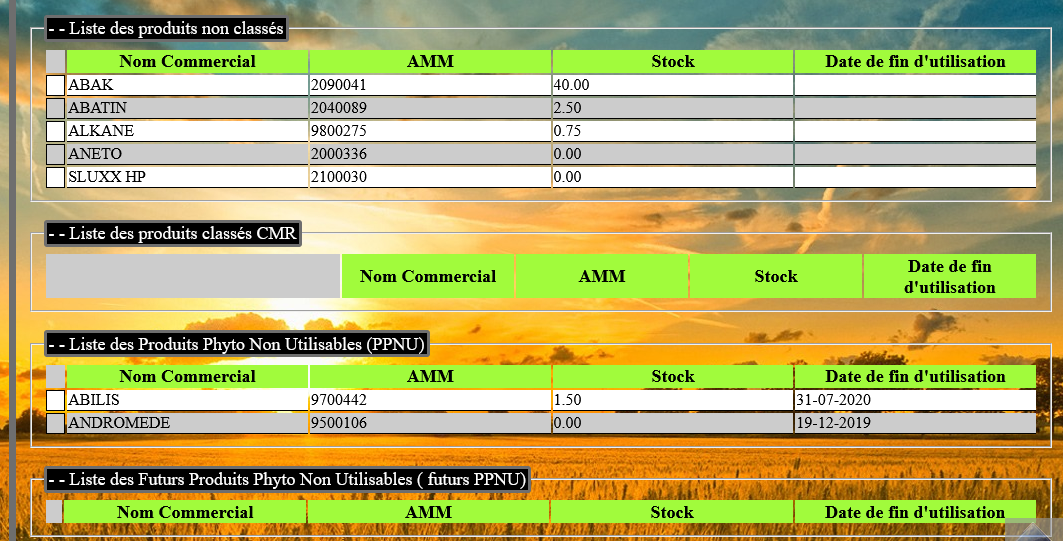The image size is (1063, 541).
Task: Click AMM number 9800275
Action: pos(339,131)
